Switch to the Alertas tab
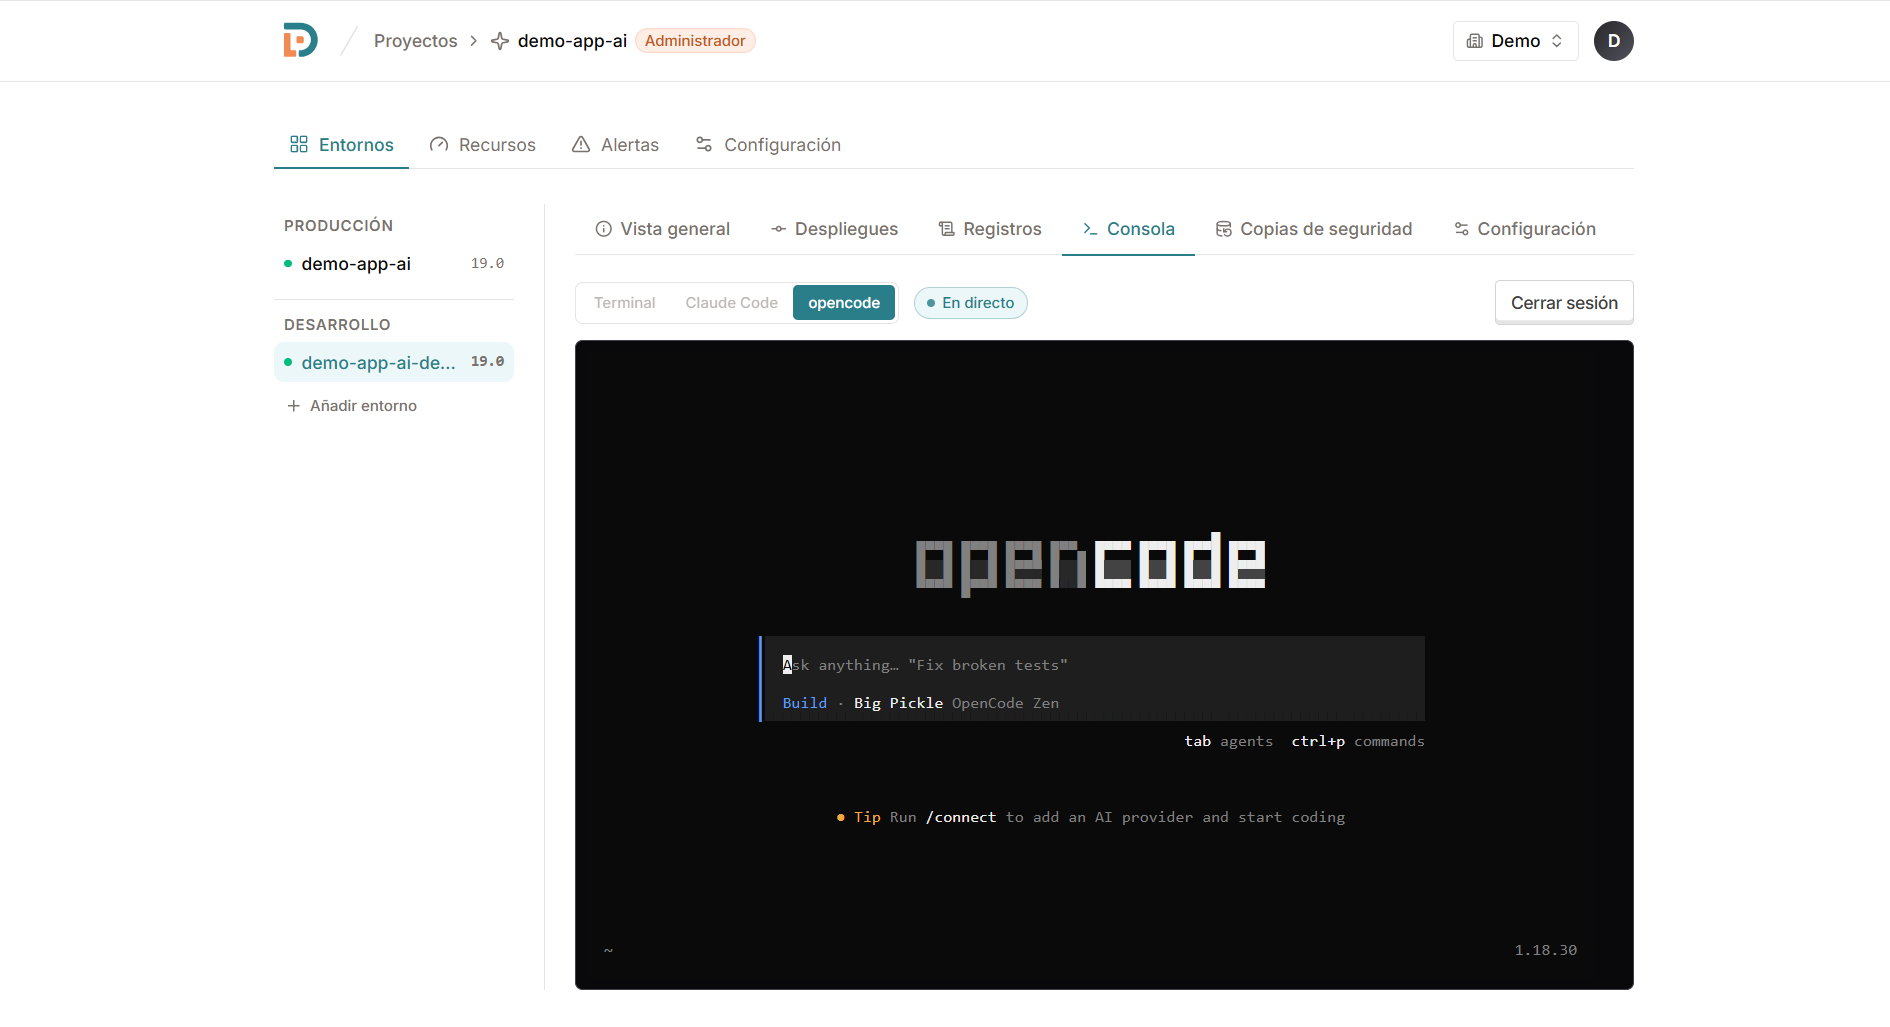Screen dimensions: 1890x1027 [615, 145]
